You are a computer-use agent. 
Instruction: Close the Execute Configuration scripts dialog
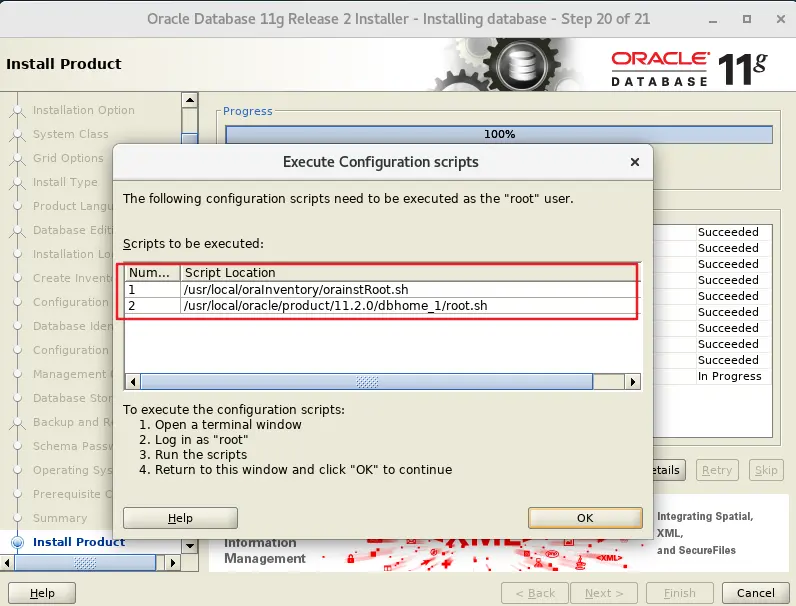coord(635,162)
